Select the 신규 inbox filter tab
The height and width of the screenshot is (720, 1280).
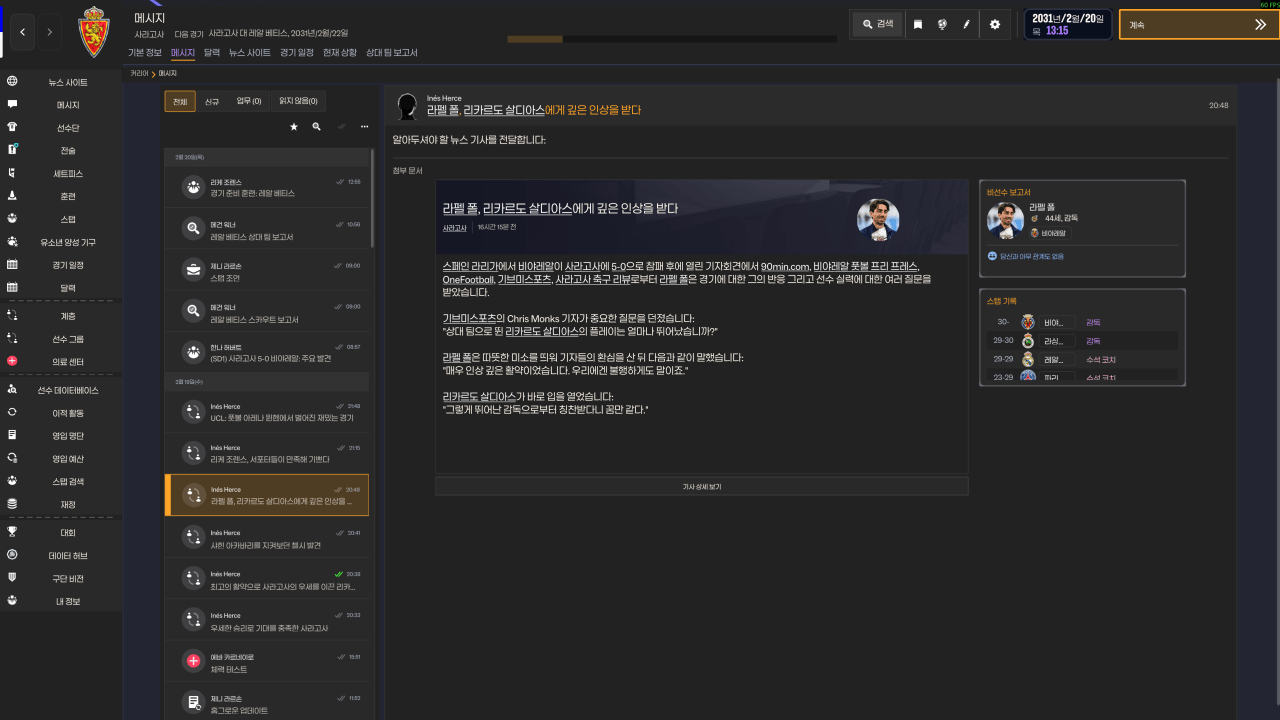pyautogui.click(x=212, y=101)
